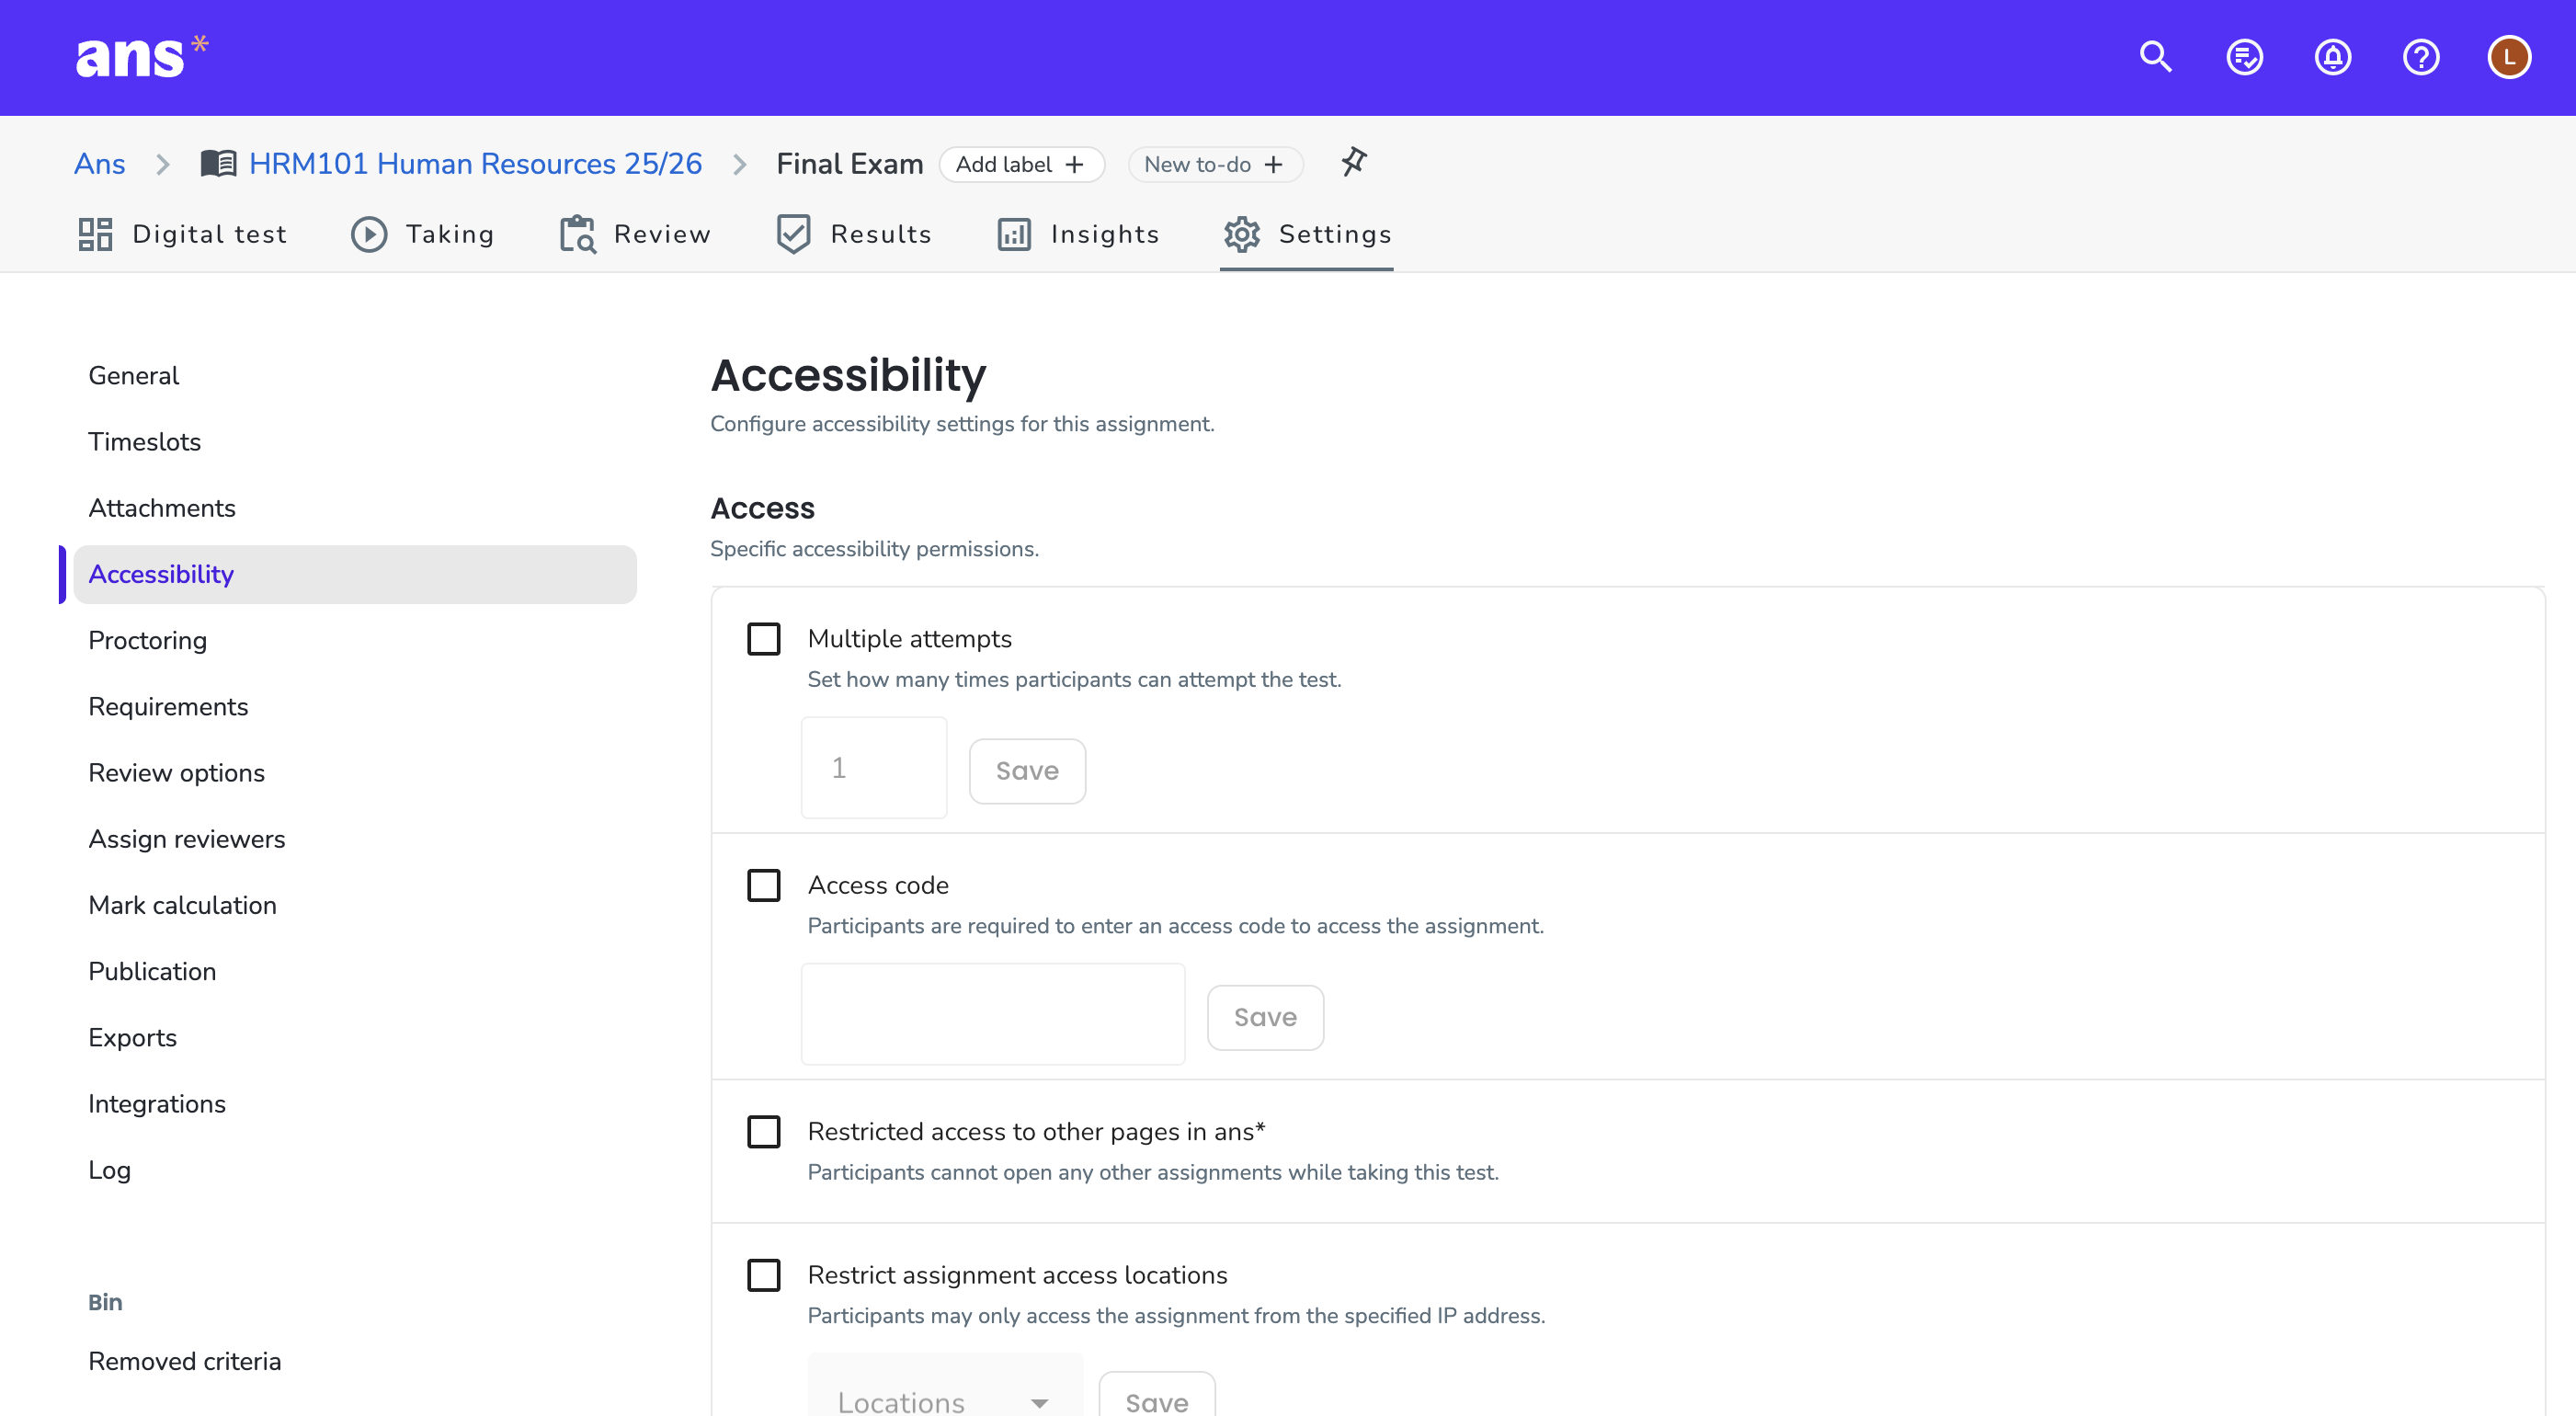Click the Insights chart icon
The height and width of the screenshot is (1416, 2576).
(1014, 234)
